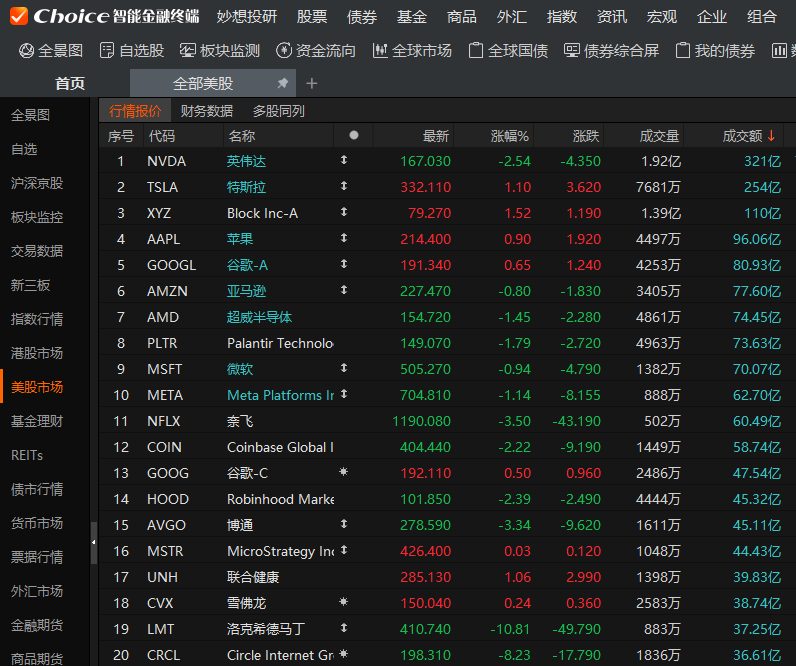Viewport: 796px width, 666px height.
Task: Click XYZ row up-down arrow marker
Action: pyautogui.click(x=344, y=212)
